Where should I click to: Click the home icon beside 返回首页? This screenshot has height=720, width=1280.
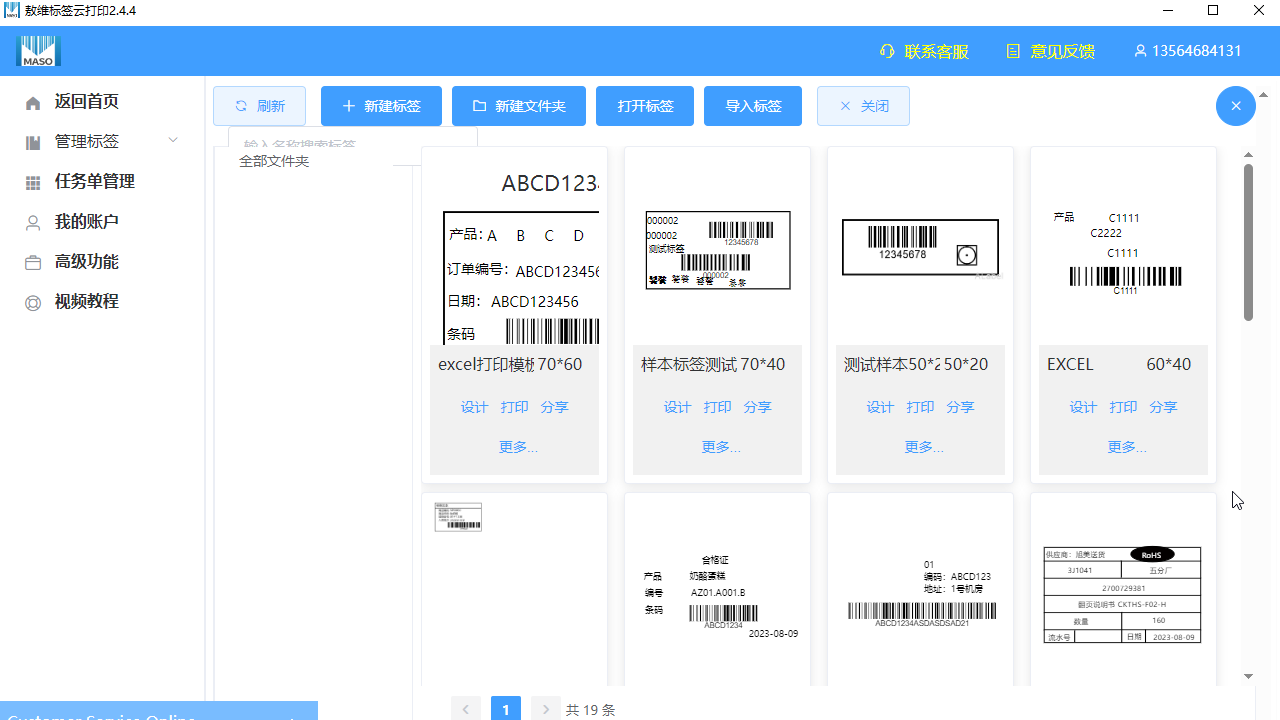pos(33,103)
